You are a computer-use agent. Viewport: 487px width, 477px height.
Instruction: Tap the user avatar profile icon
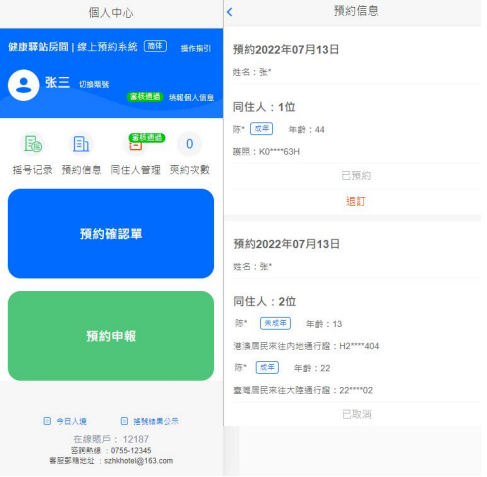pos(24,85)
